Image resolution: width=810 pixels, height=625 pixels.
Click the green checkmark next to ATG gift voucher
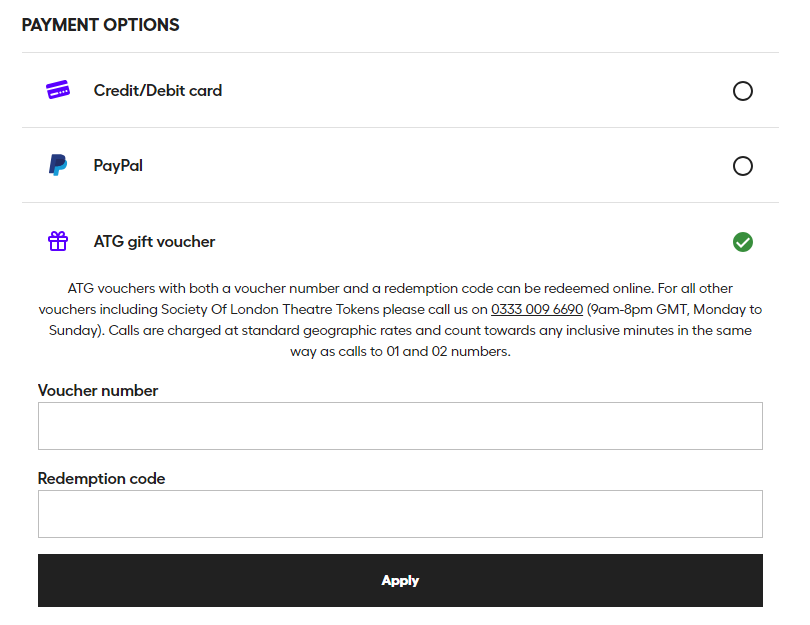coord(743,241)
